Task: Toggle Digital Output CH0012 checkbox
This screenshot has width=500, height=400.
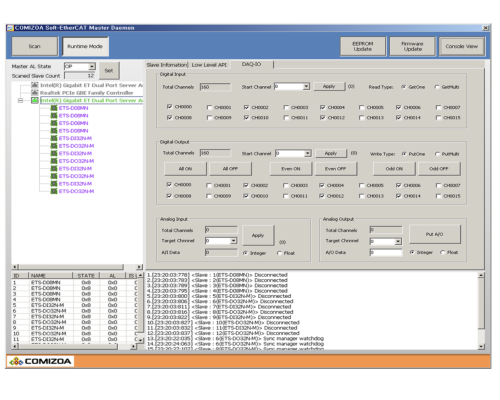Action: 322,196
